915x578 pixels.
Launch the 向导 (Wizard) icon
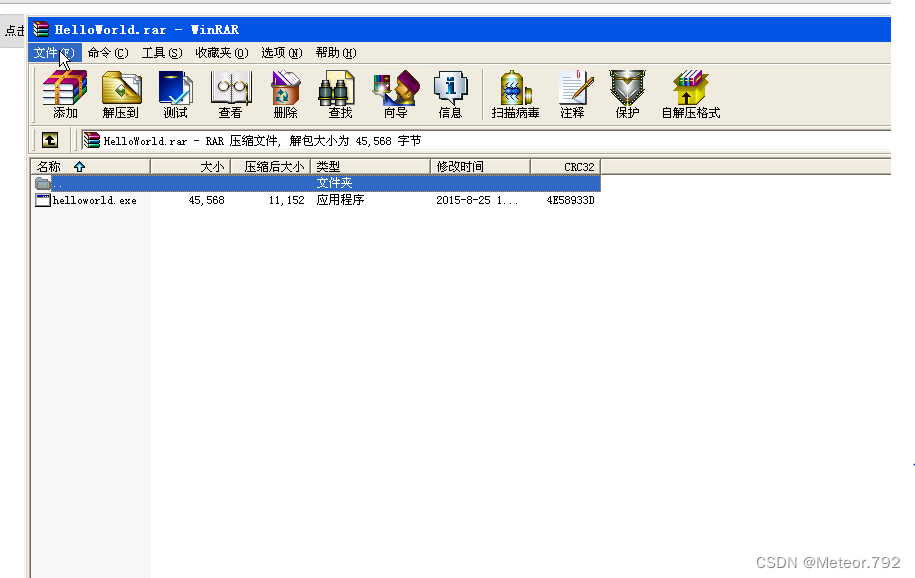[396, 93]
